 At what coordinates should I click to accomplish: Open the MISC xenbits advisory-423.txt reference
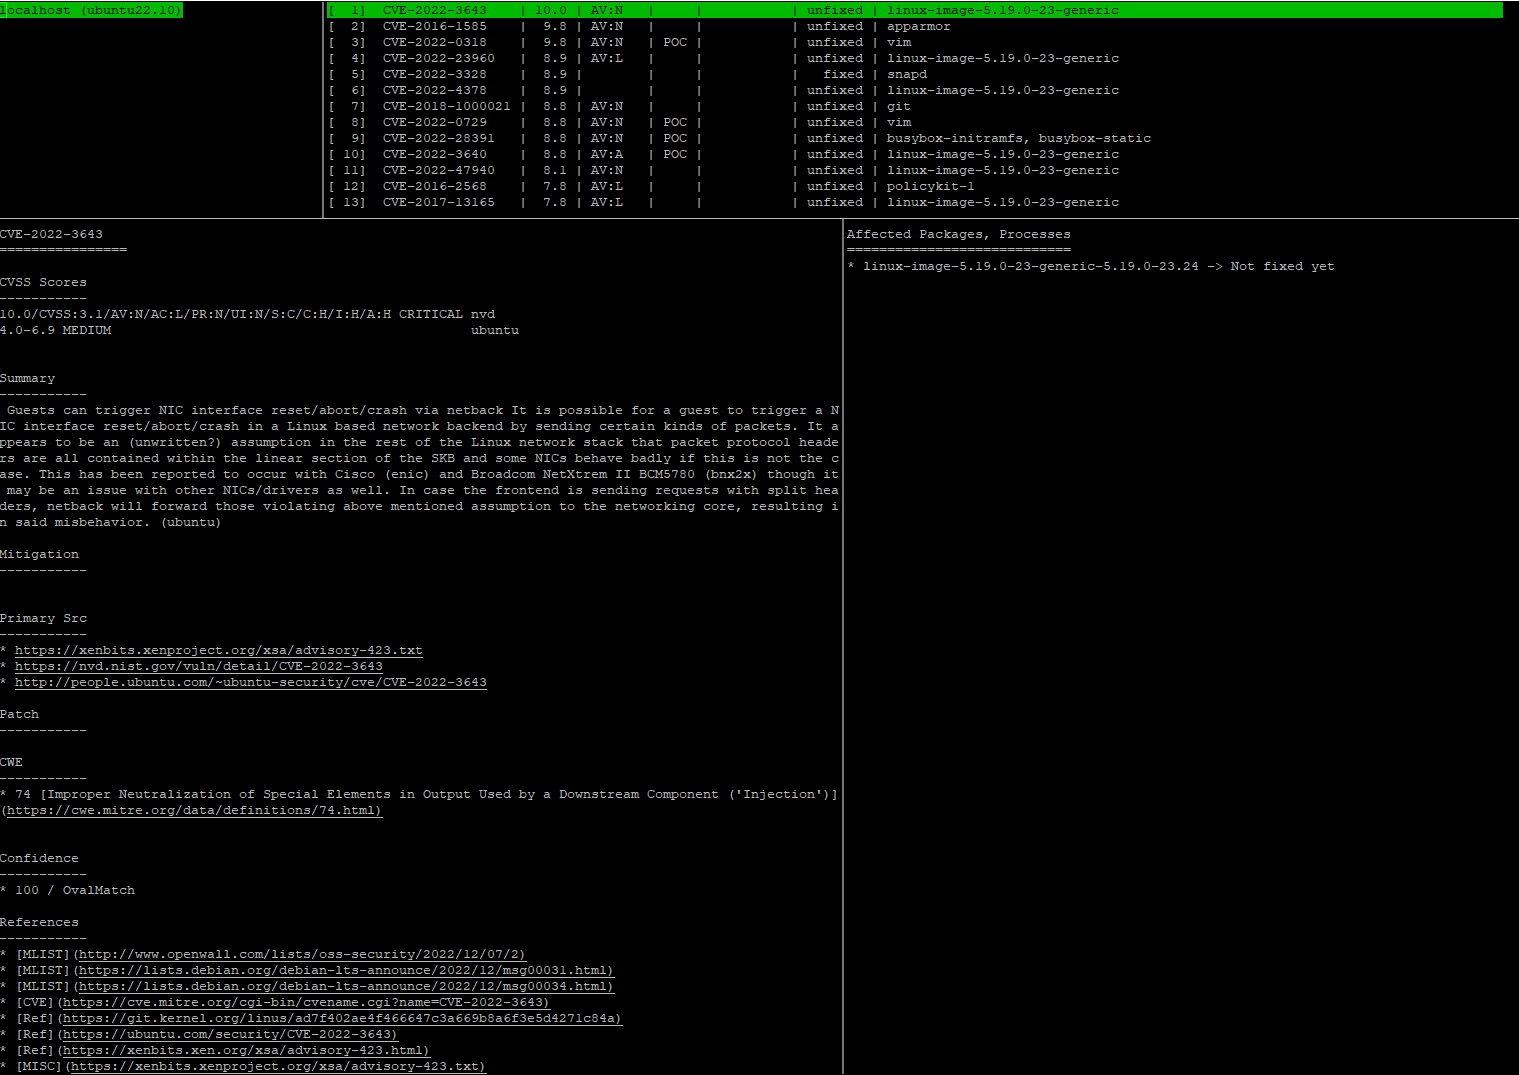pyautogui.click(x=278, y=1066)
